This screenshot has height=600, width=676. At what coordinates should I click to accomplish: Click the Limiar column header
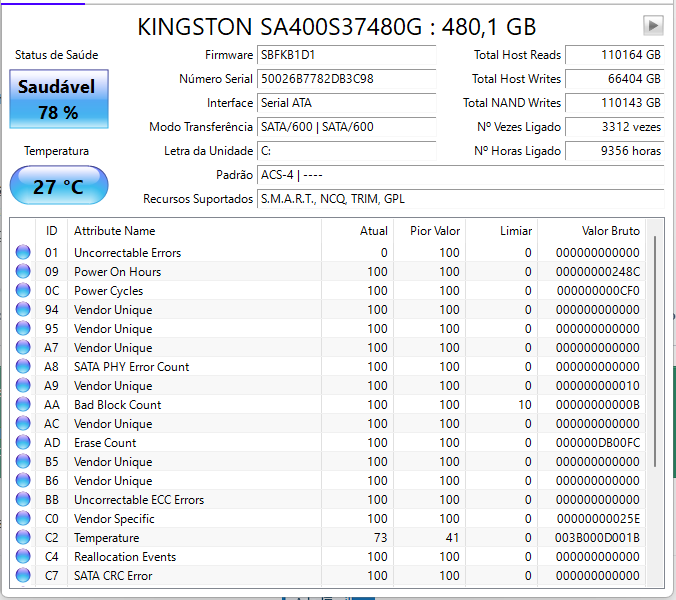point(501,231)
